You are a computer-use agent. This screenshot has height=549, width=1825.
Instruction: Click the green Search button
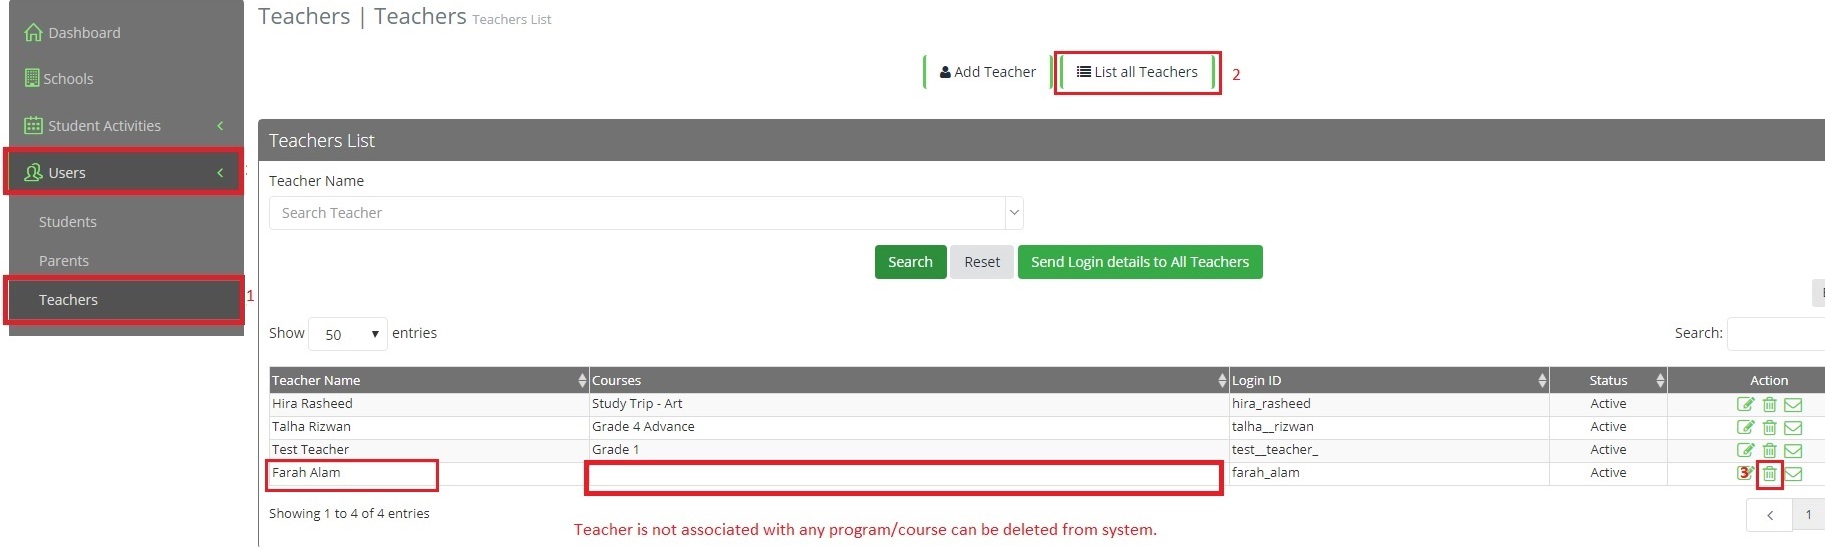pyautogui.click(x=910, y=262)
